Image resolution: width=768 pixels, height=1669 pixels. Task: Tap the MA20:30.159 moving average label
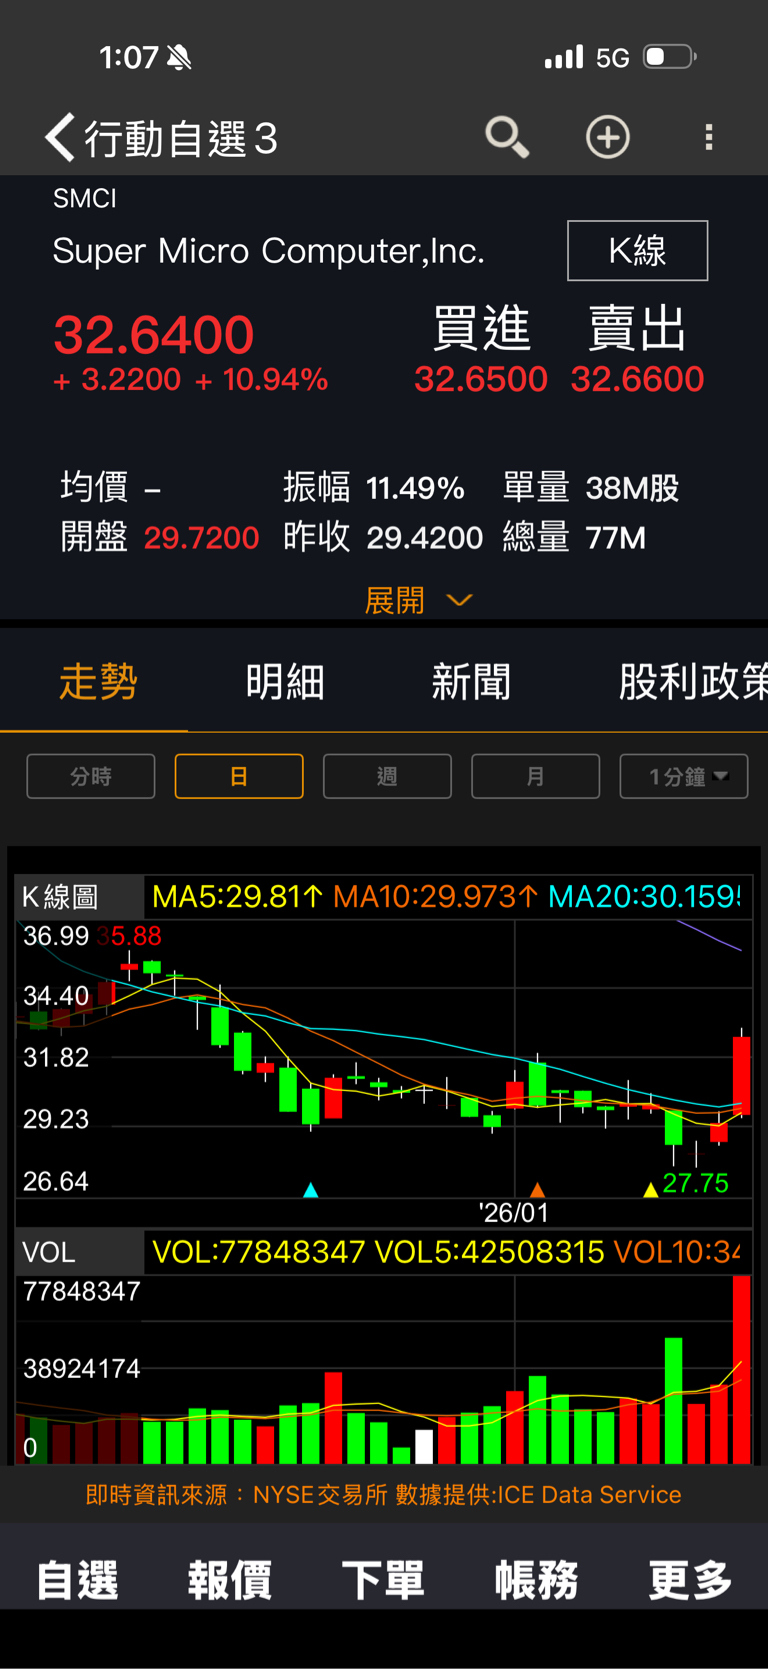[645, 896]
